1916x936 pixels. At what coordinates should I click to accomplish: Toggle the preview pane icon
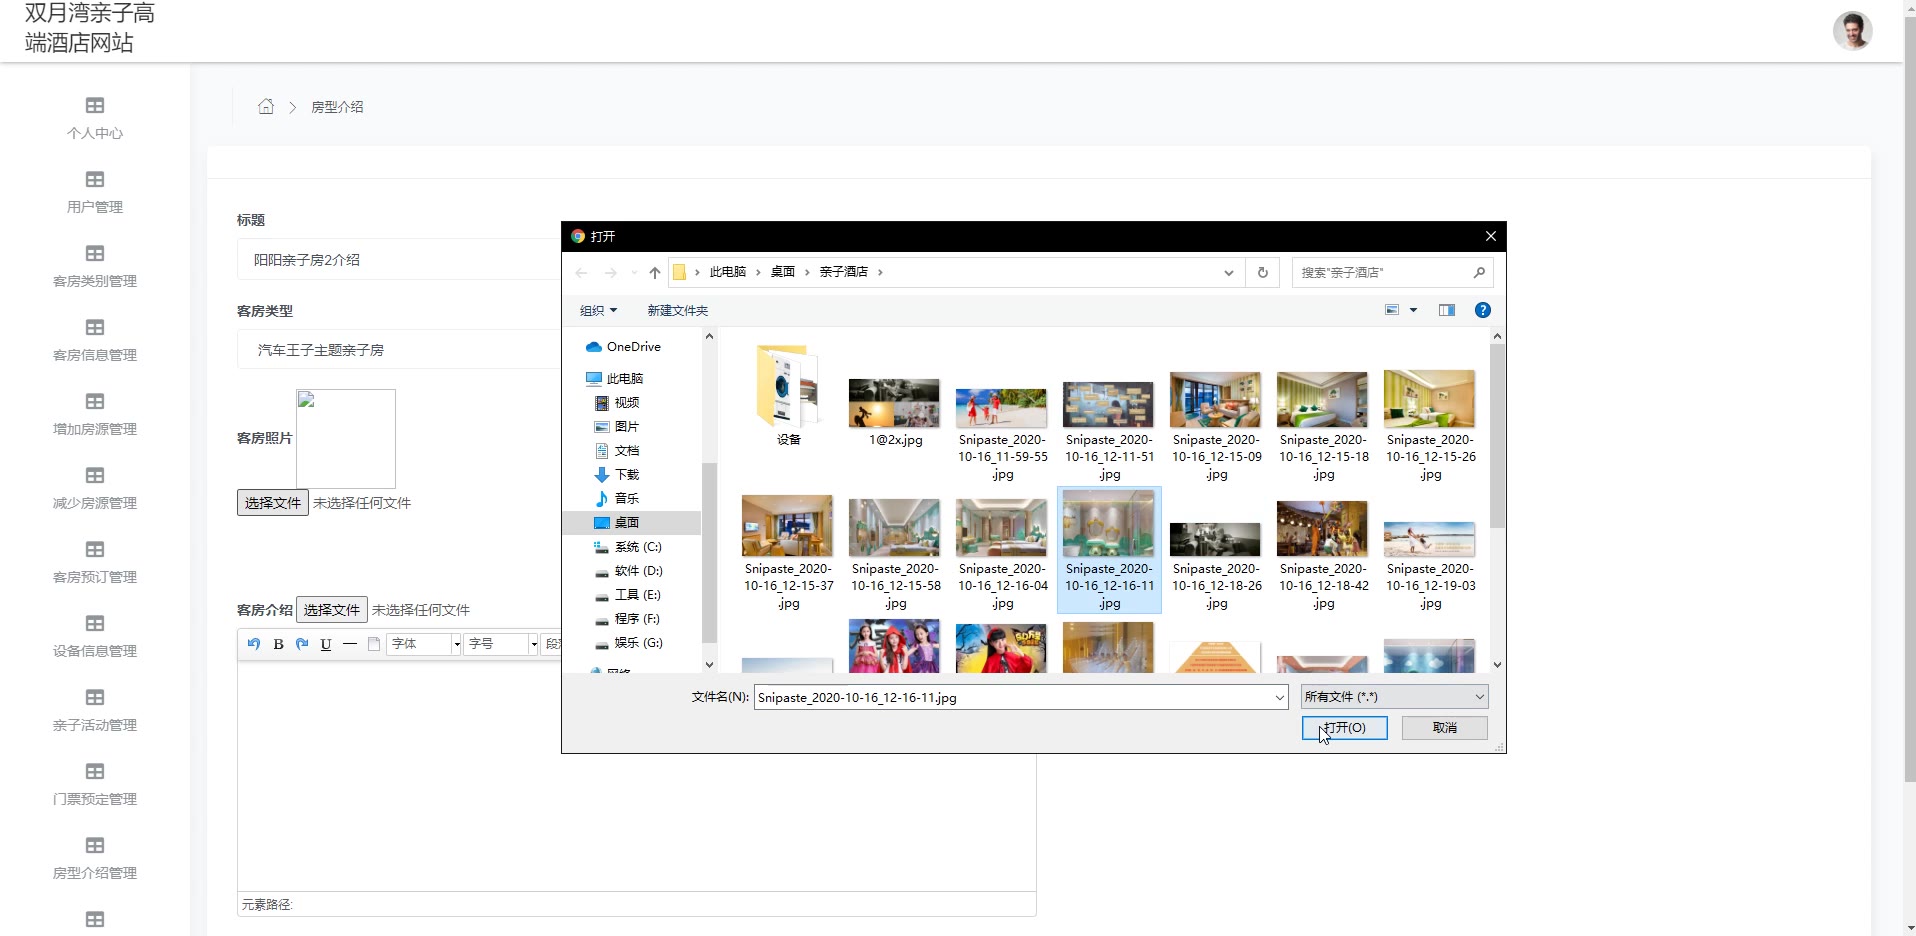click(1446, 310)
